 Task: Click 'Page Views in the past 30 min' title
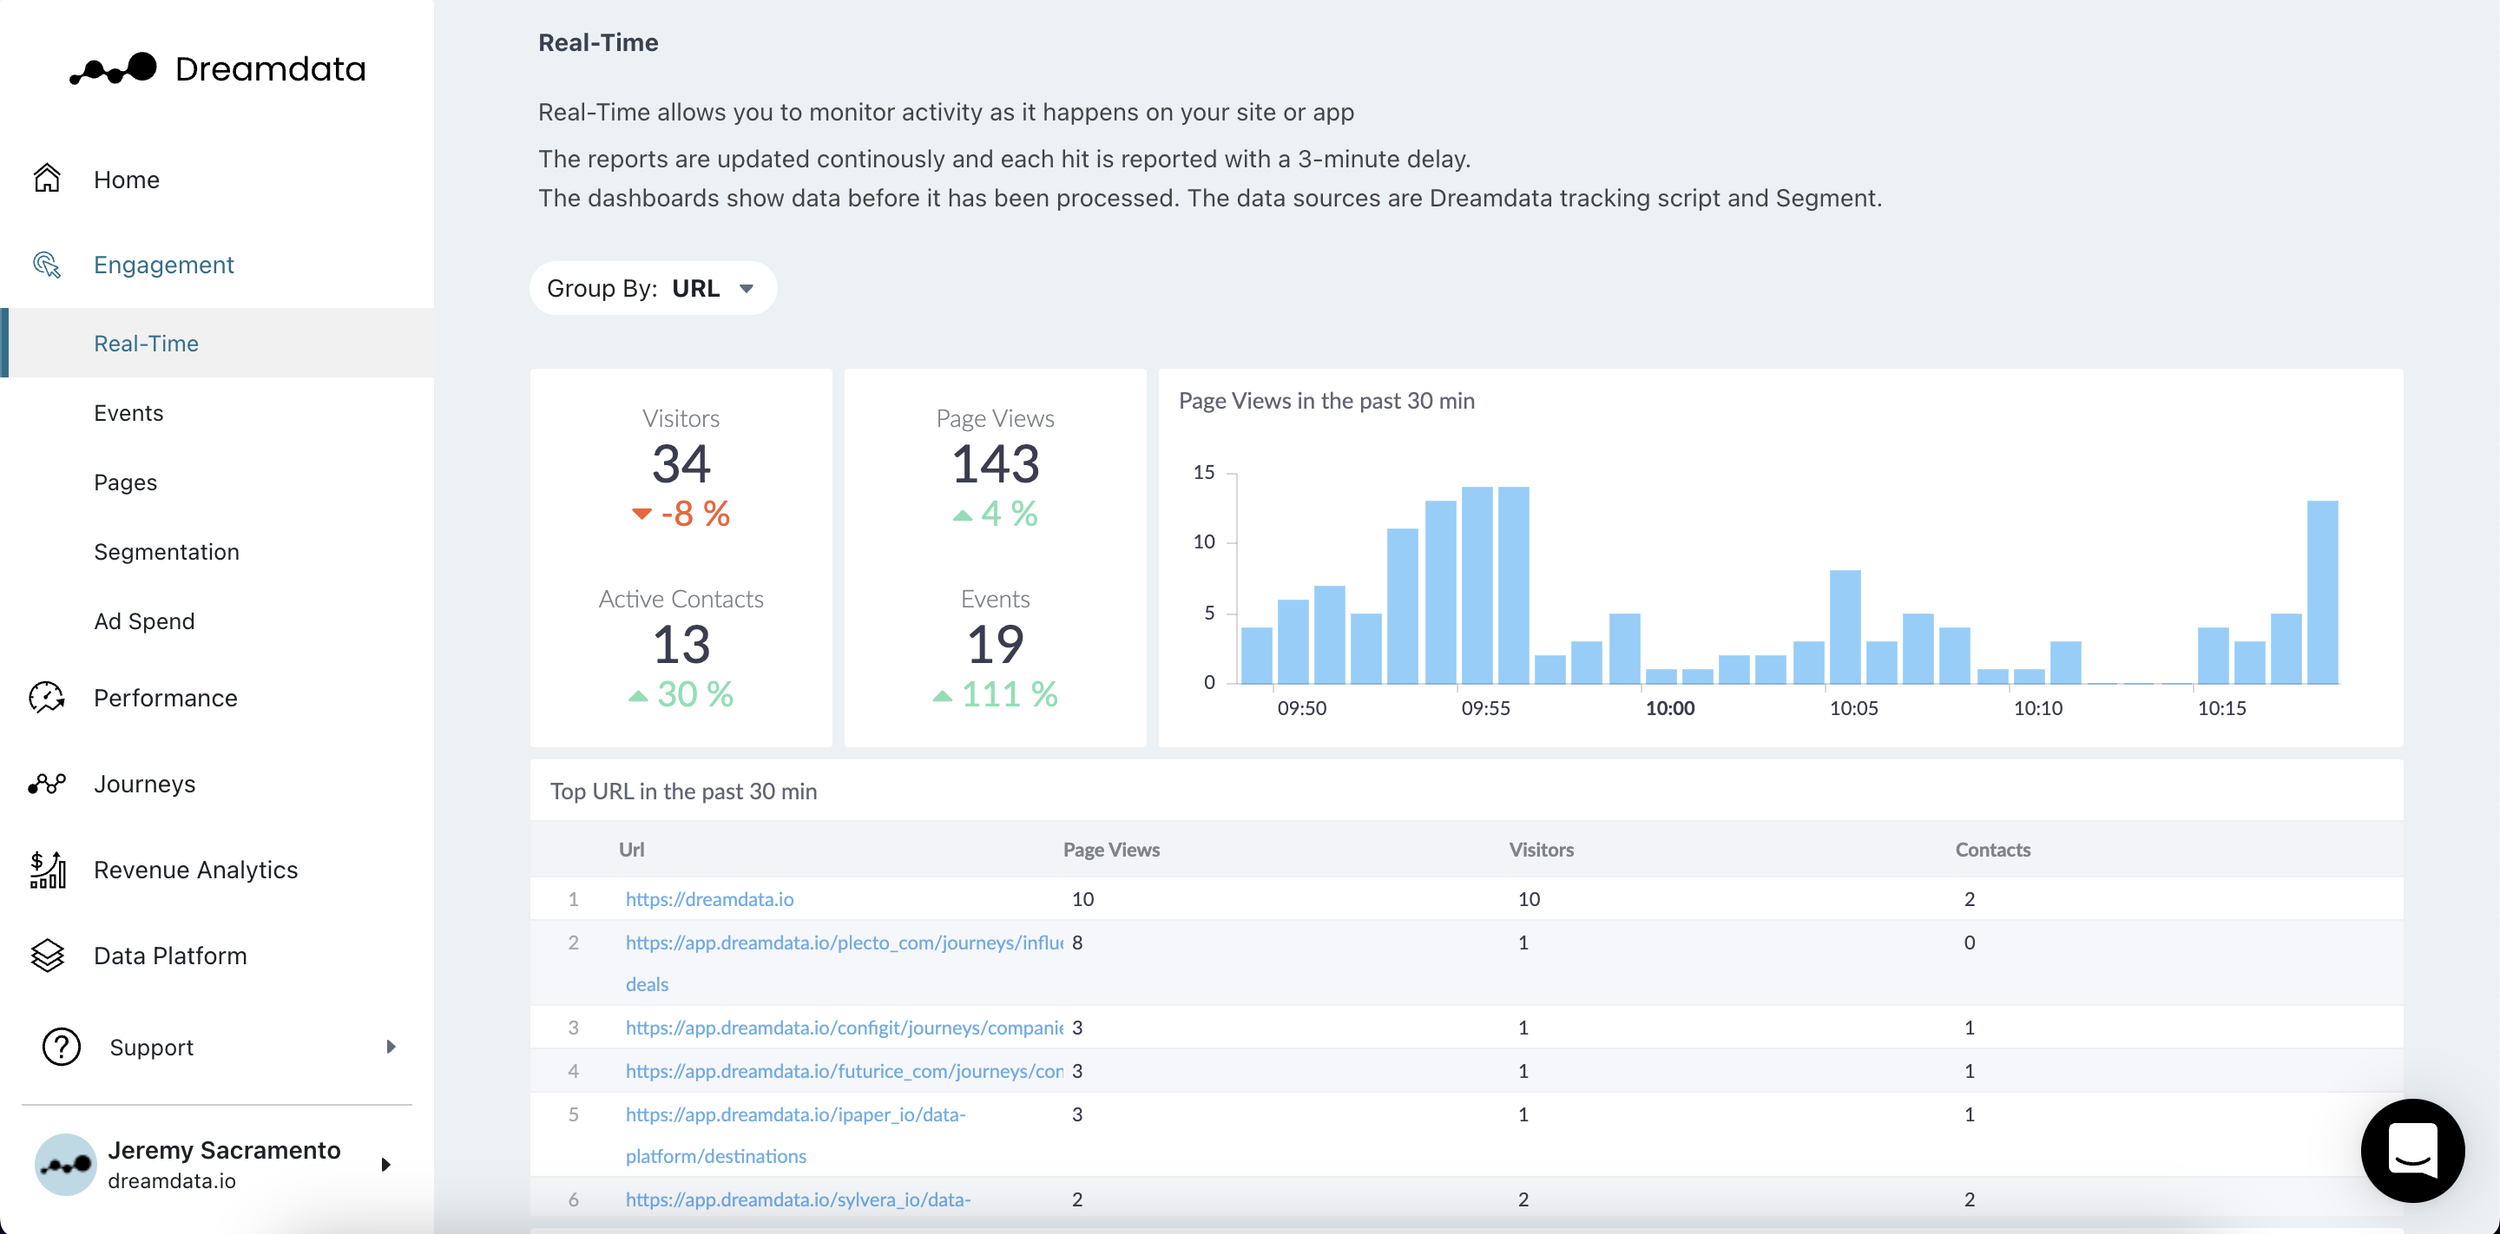click(1326, 401)
